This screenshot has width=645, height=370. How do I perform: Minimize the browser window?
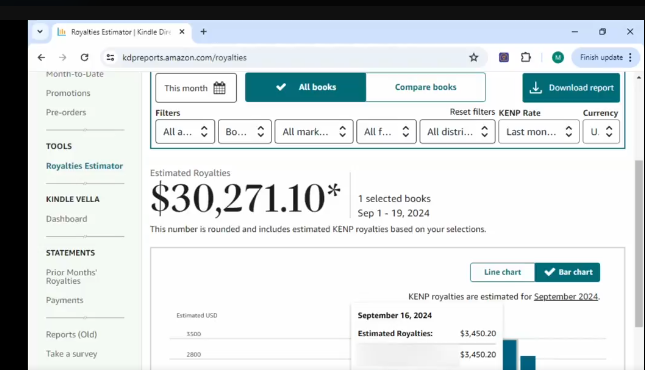tap(575, 32)
